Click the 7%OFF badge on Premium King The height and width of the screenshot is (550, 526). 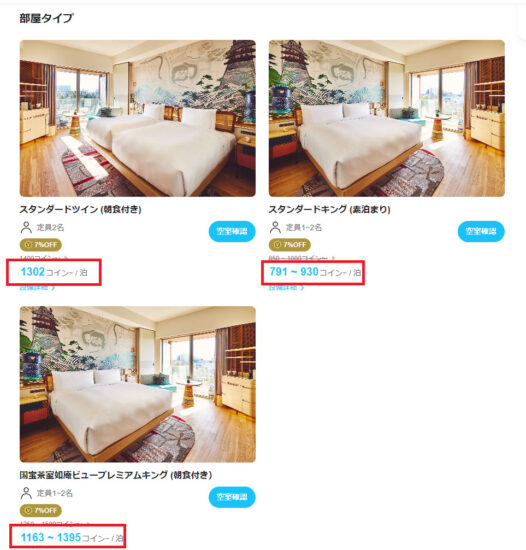pos(41,510)
